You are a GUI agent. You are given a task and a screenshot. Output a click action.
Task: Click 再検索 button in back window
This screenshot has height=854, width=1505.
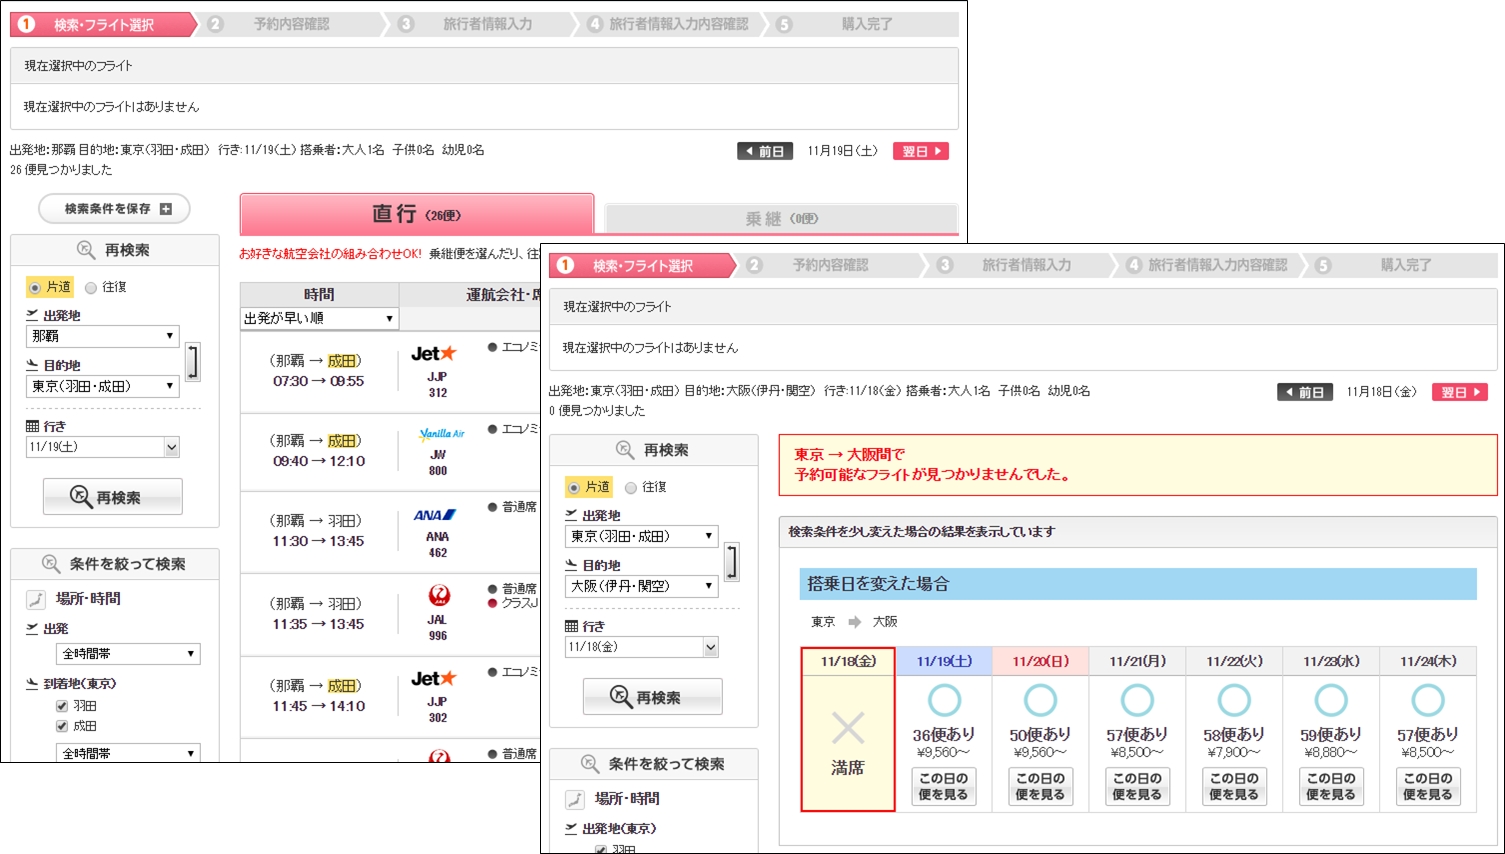pyautogui.click(x=113, y=497)
